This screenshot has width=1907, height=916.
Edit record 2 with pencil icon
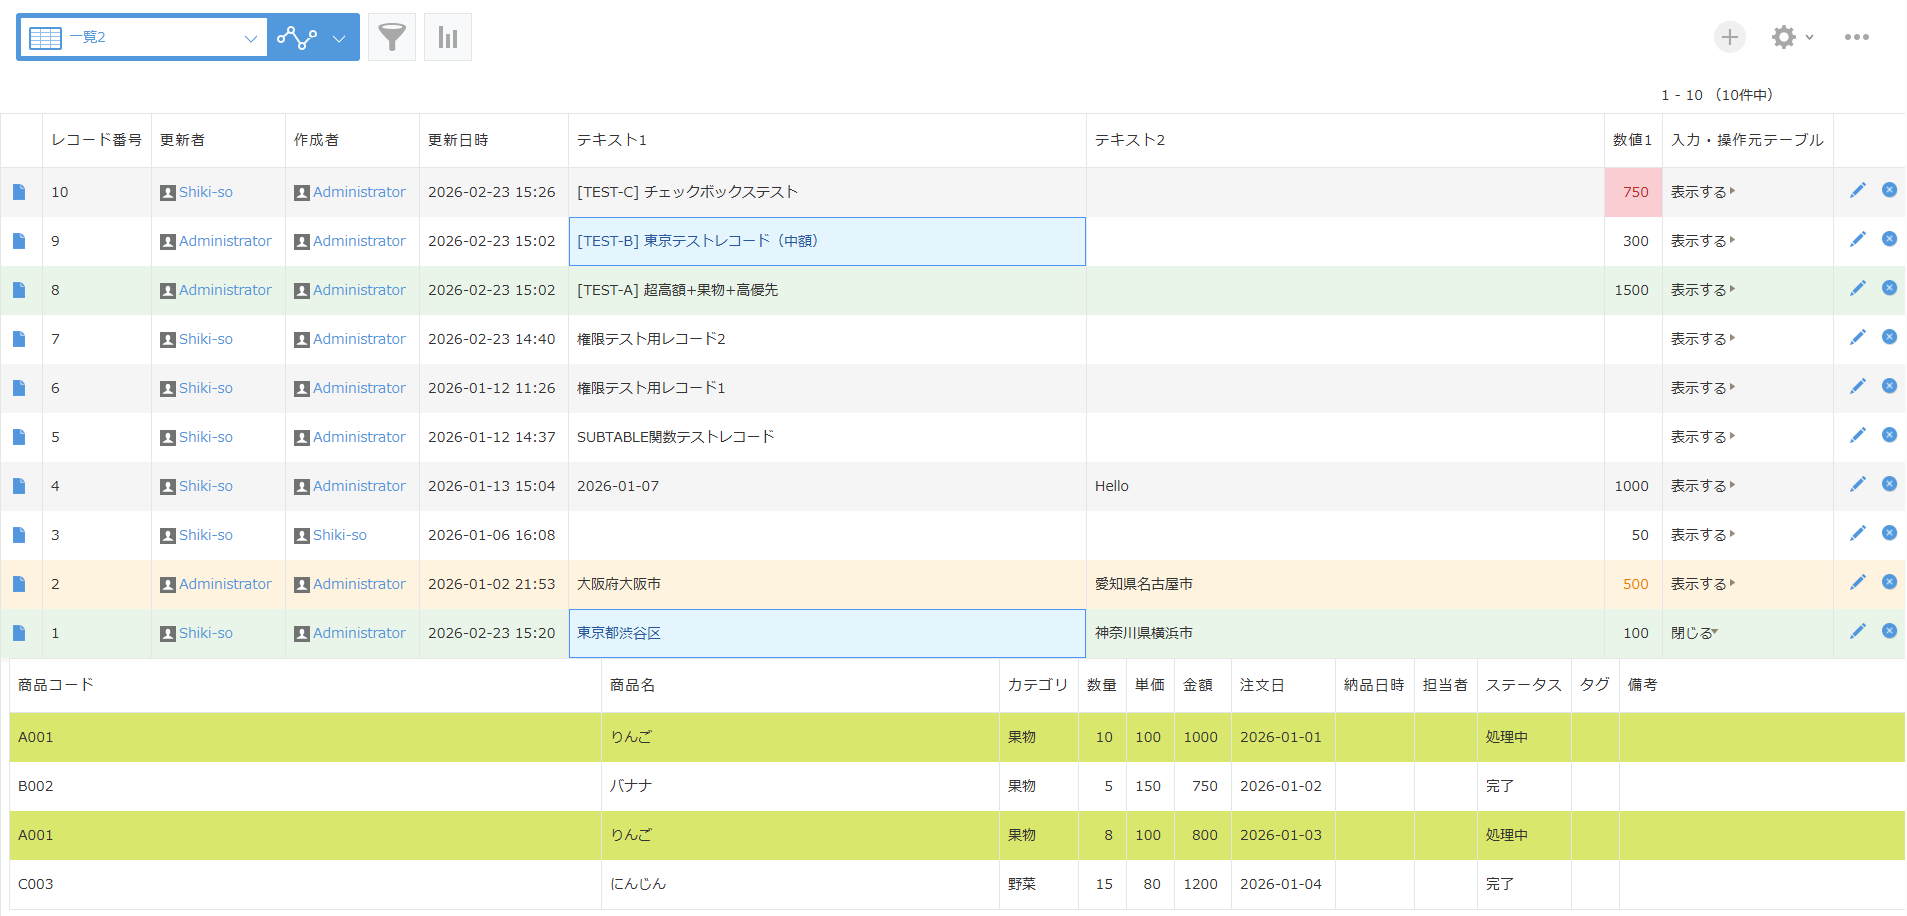(1857, 583)
